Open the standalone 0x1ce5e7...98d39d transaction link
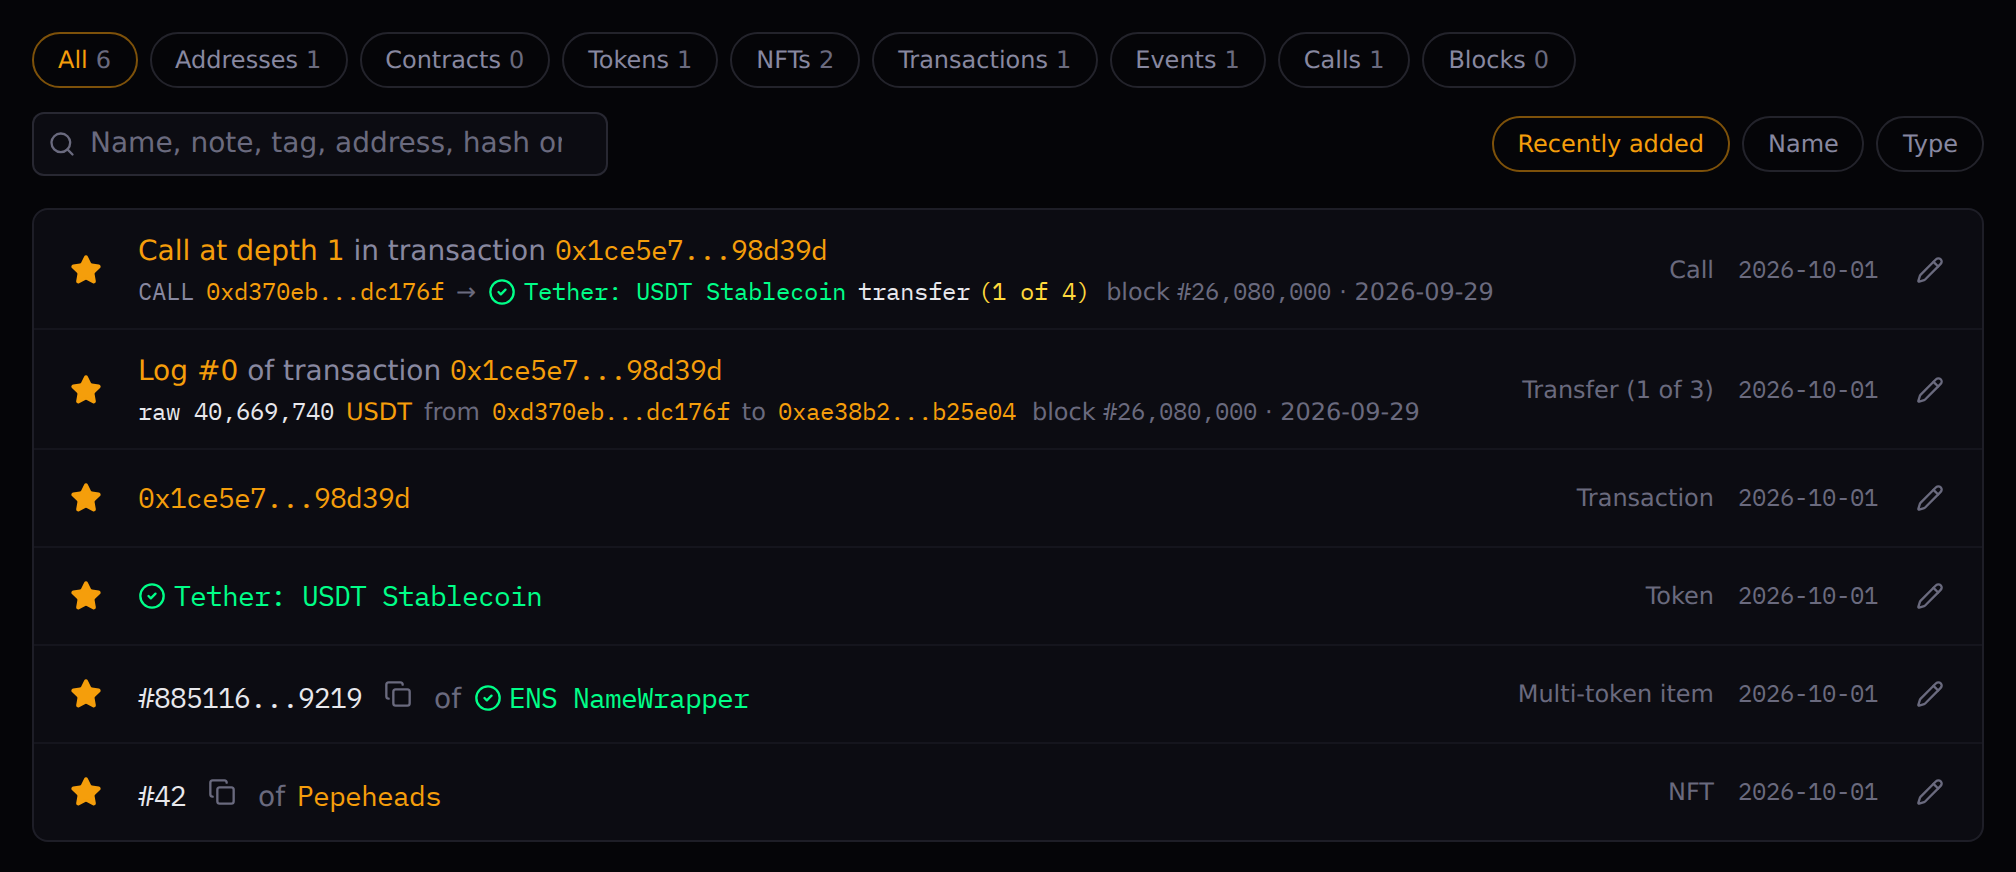Viewport: 2016px width, 872px height. coord(274,498)
